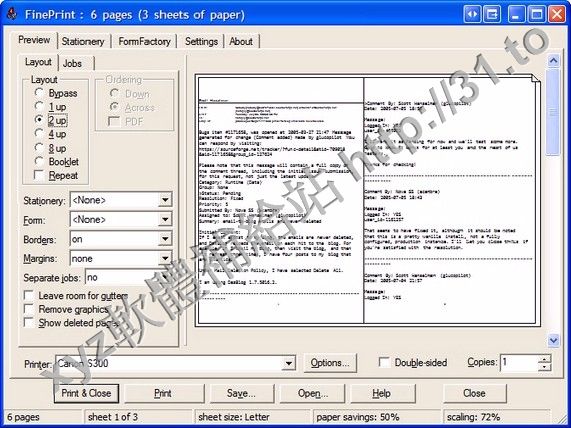
Task: Click 'sheet size: Letter' status entry
Action: (234, 417)
